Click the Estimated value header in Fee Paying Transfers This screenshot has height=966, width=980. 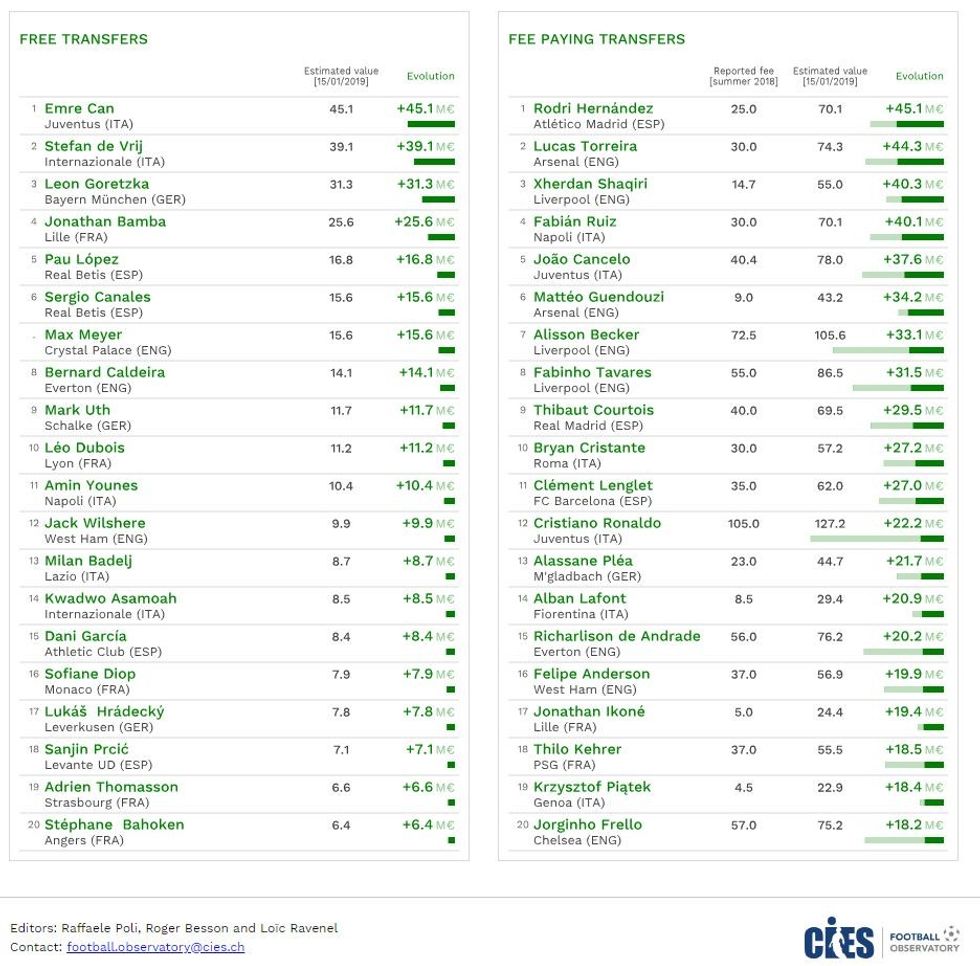[x=830, y=76]
